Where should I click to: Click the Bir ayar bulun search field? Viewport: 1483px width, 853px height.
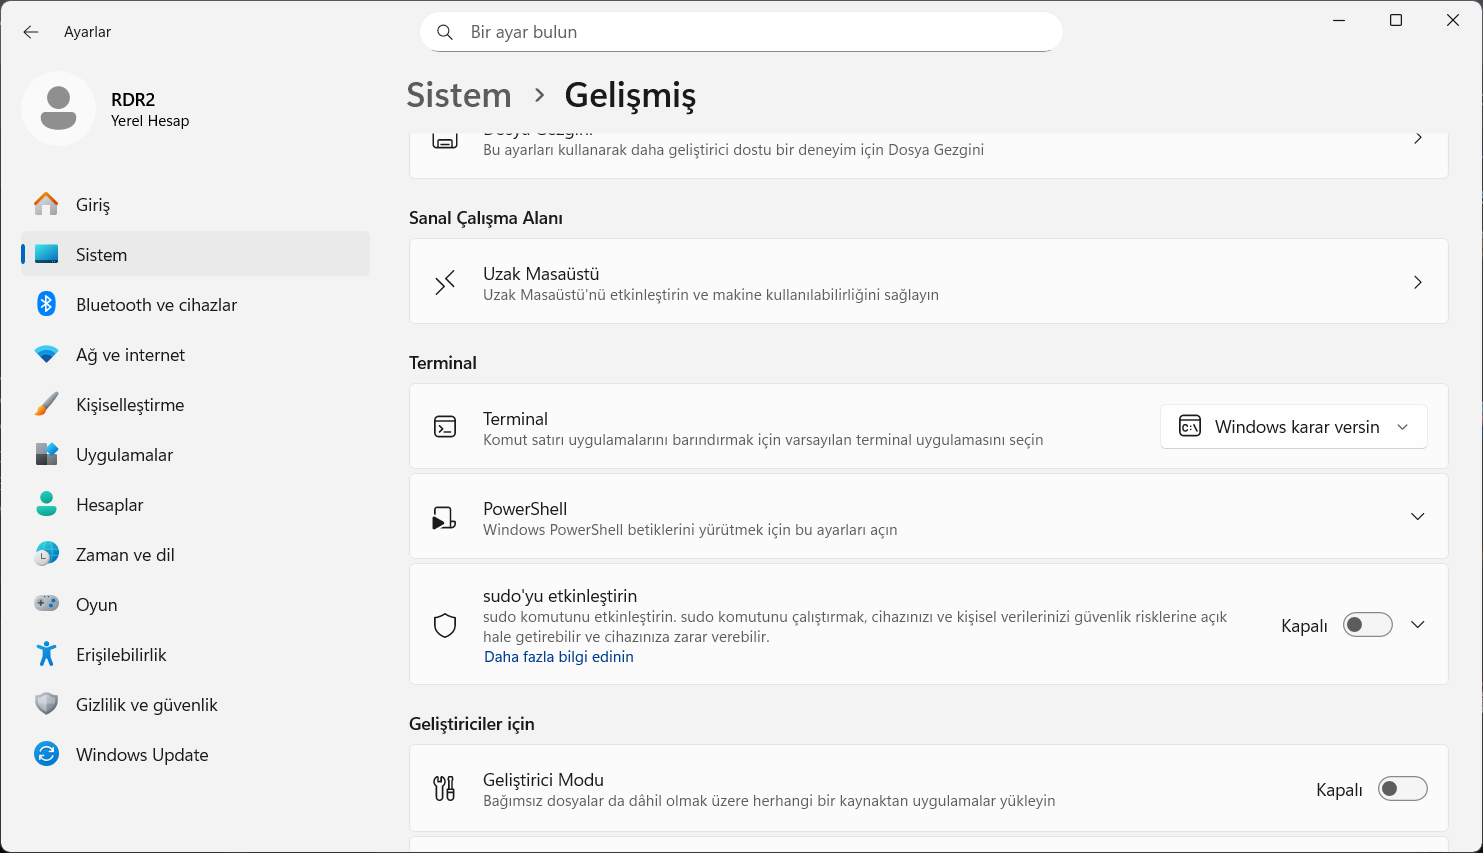[741, 32]
